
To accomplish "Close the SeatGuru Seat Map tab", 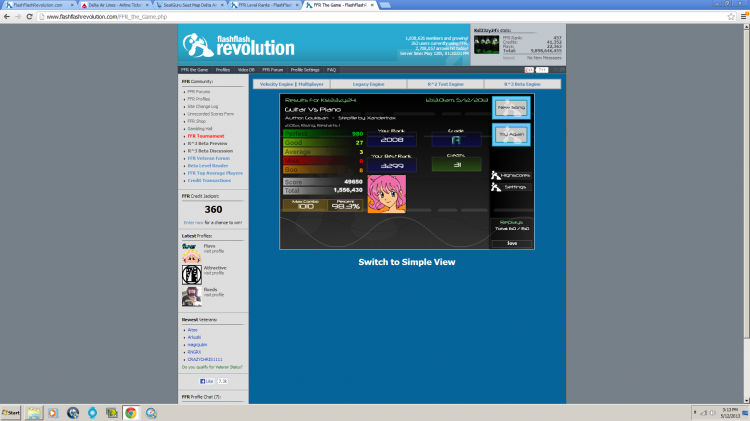I will click(x=222, y=5).
